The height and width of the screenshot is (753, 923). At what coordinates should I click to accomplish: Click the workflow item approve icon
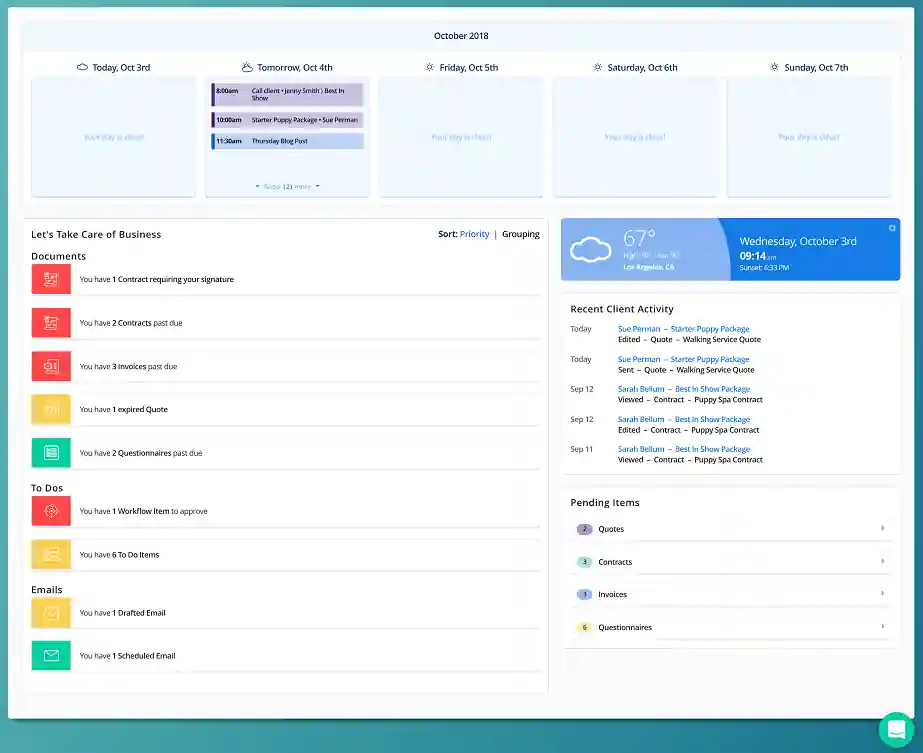tap(51, 511)
